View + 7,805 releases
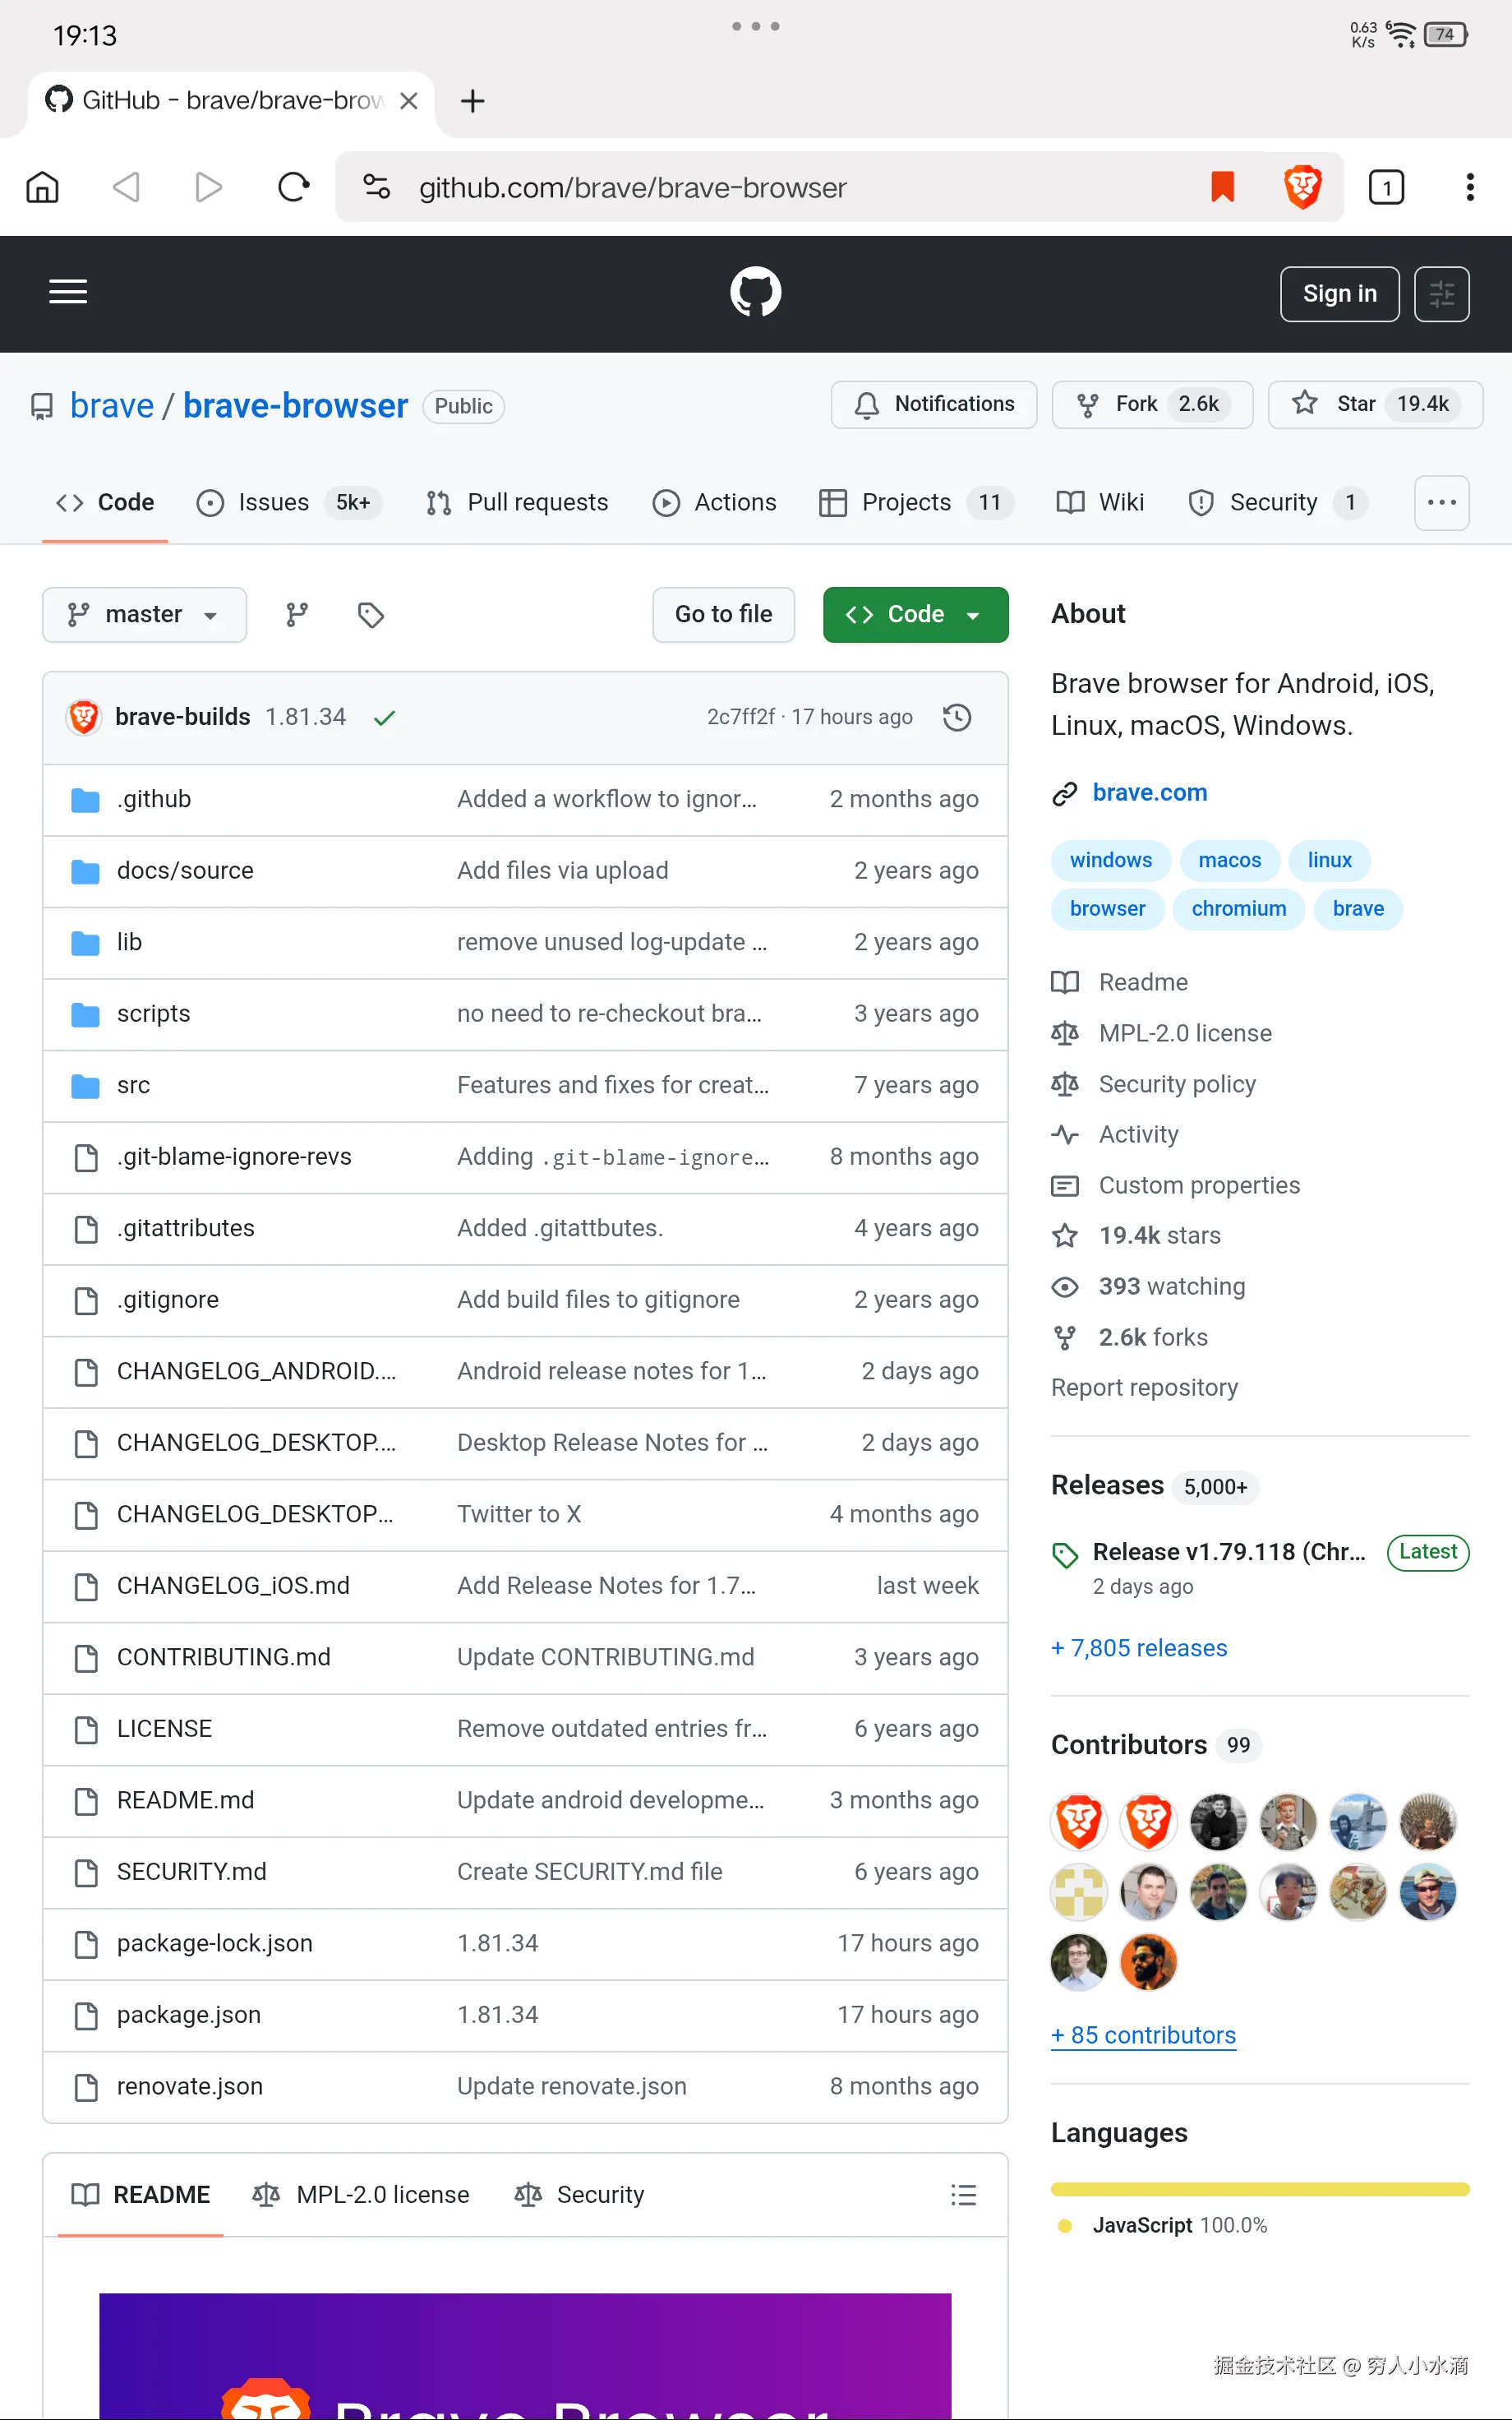 pos(1139,1647)
